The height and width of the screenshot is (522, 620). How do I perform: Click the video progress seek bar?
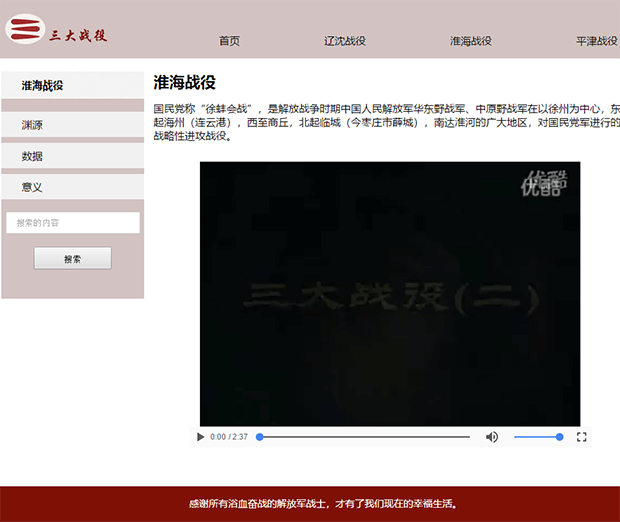pyautogui.click(x=364, y=437)
